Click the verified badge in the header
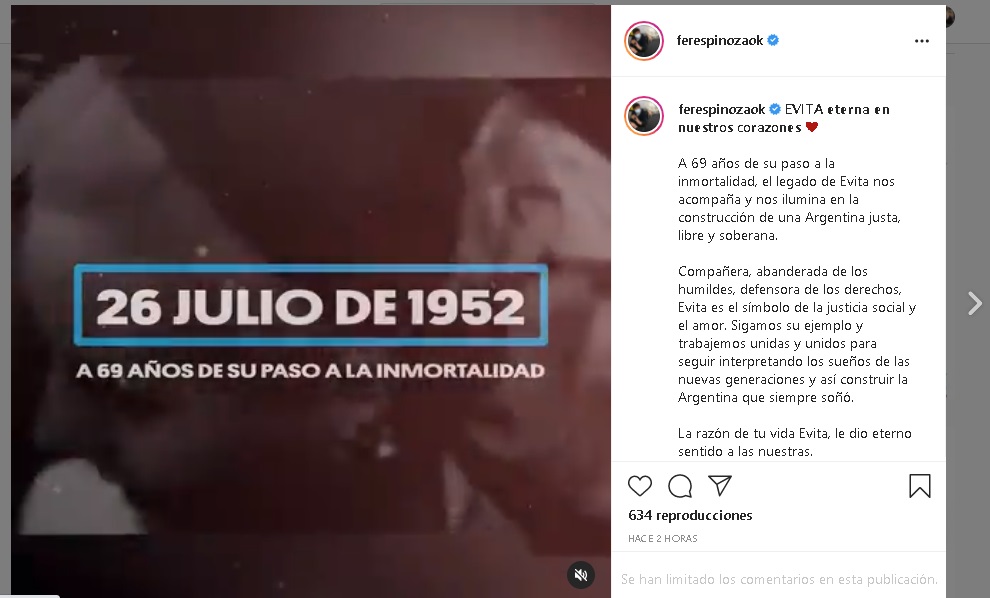 (773, 40)
